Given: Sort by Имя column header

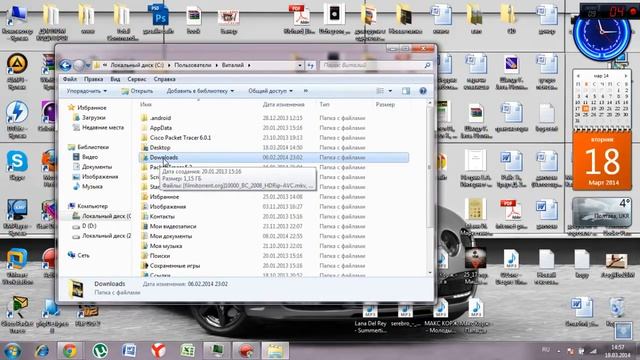Looking at the screenshot, I should 146,105.
